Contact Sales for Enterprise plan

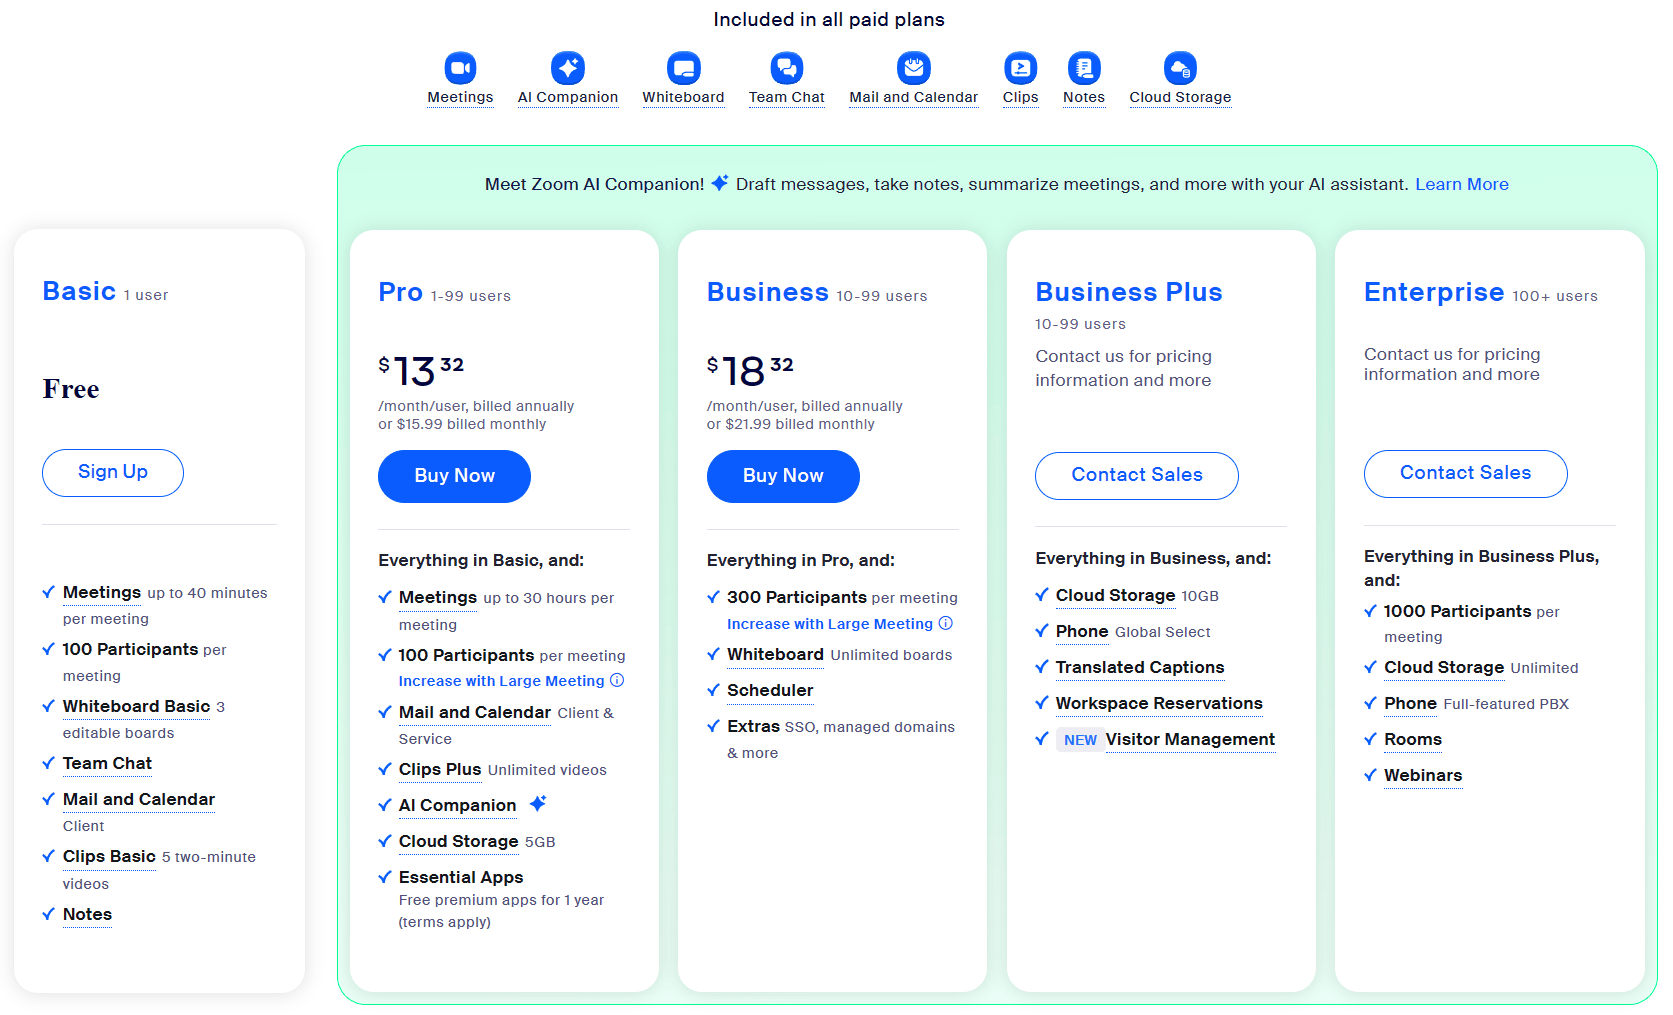[x=1465, y=473]
